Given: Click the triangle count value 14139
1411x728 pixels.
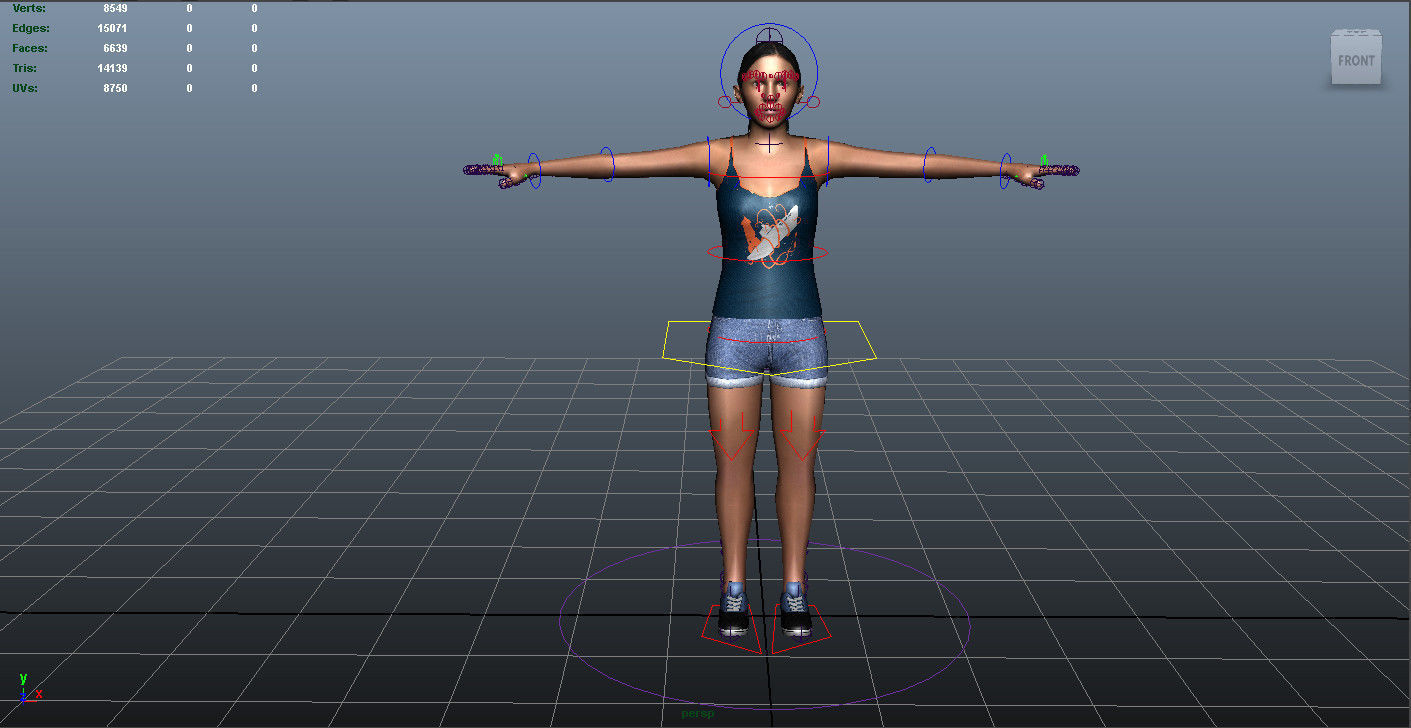Looking at the screenshot, I should (112, 68).
